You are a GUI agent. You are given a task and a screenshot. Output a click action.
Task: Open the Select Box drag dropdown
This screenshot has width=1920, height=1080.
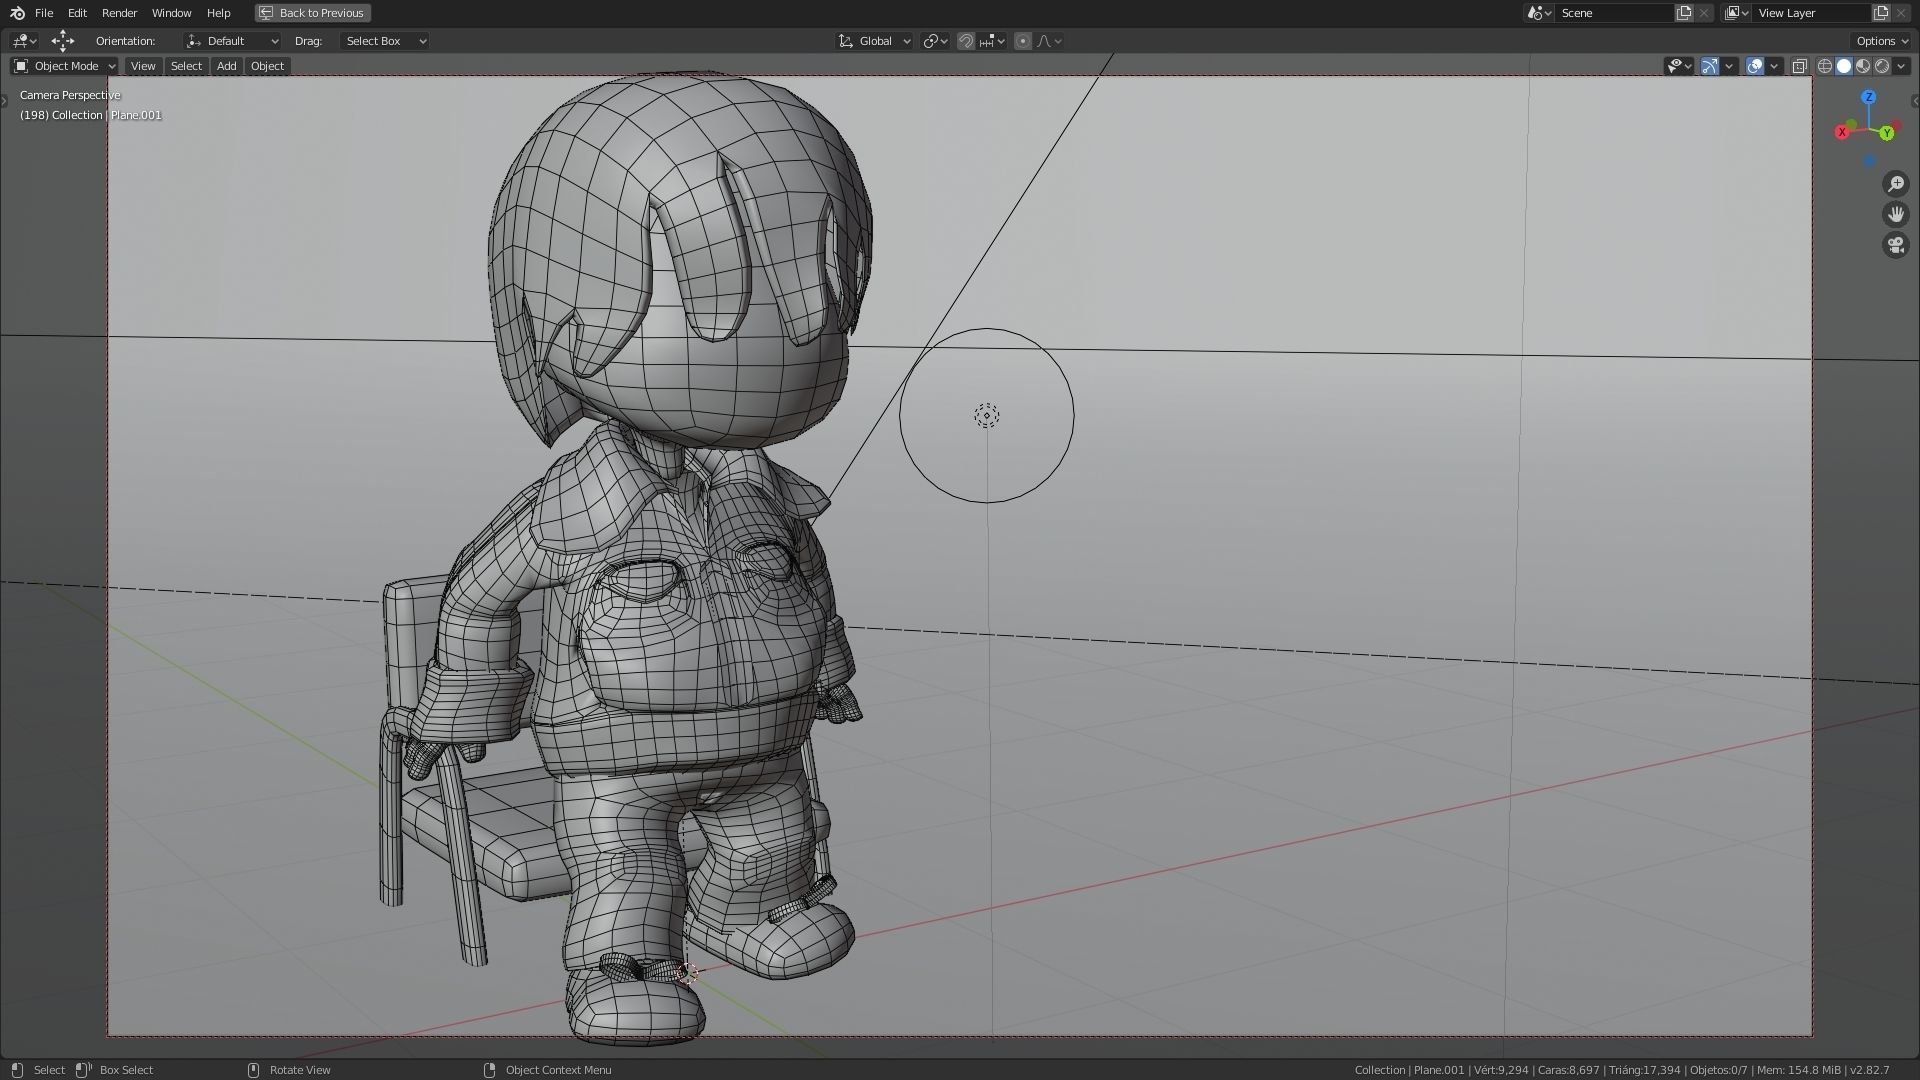(385, 41)
